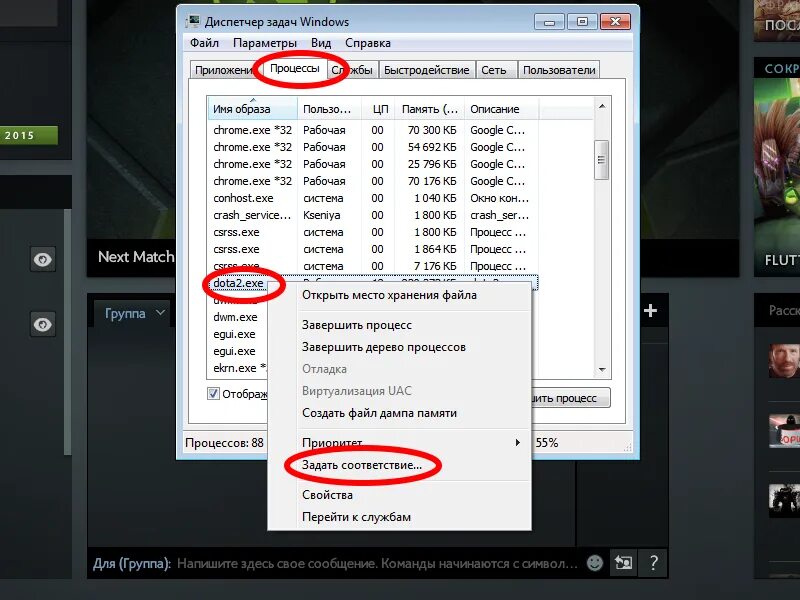800x600 pixels.
Task: Switch to the Процессы tab
Action: pos(295,68)
